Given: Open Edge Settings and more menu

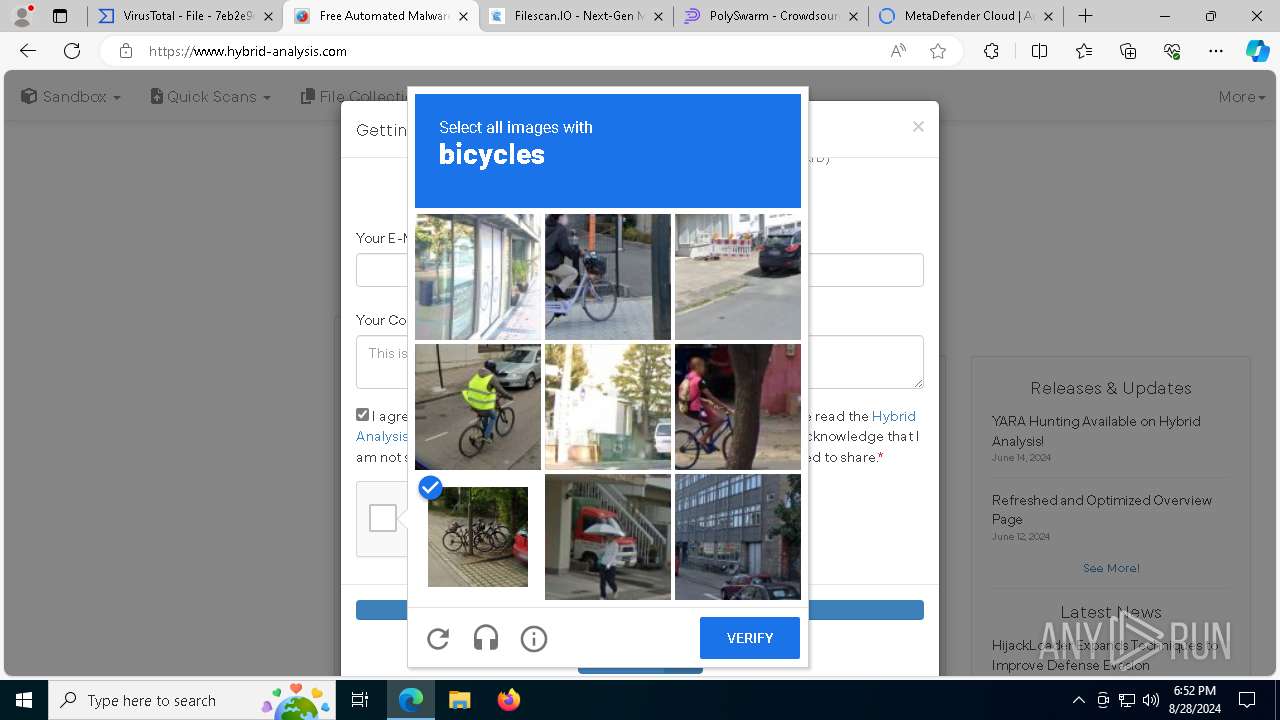Looking at the screenshot, I should [x=1216, y=51].
